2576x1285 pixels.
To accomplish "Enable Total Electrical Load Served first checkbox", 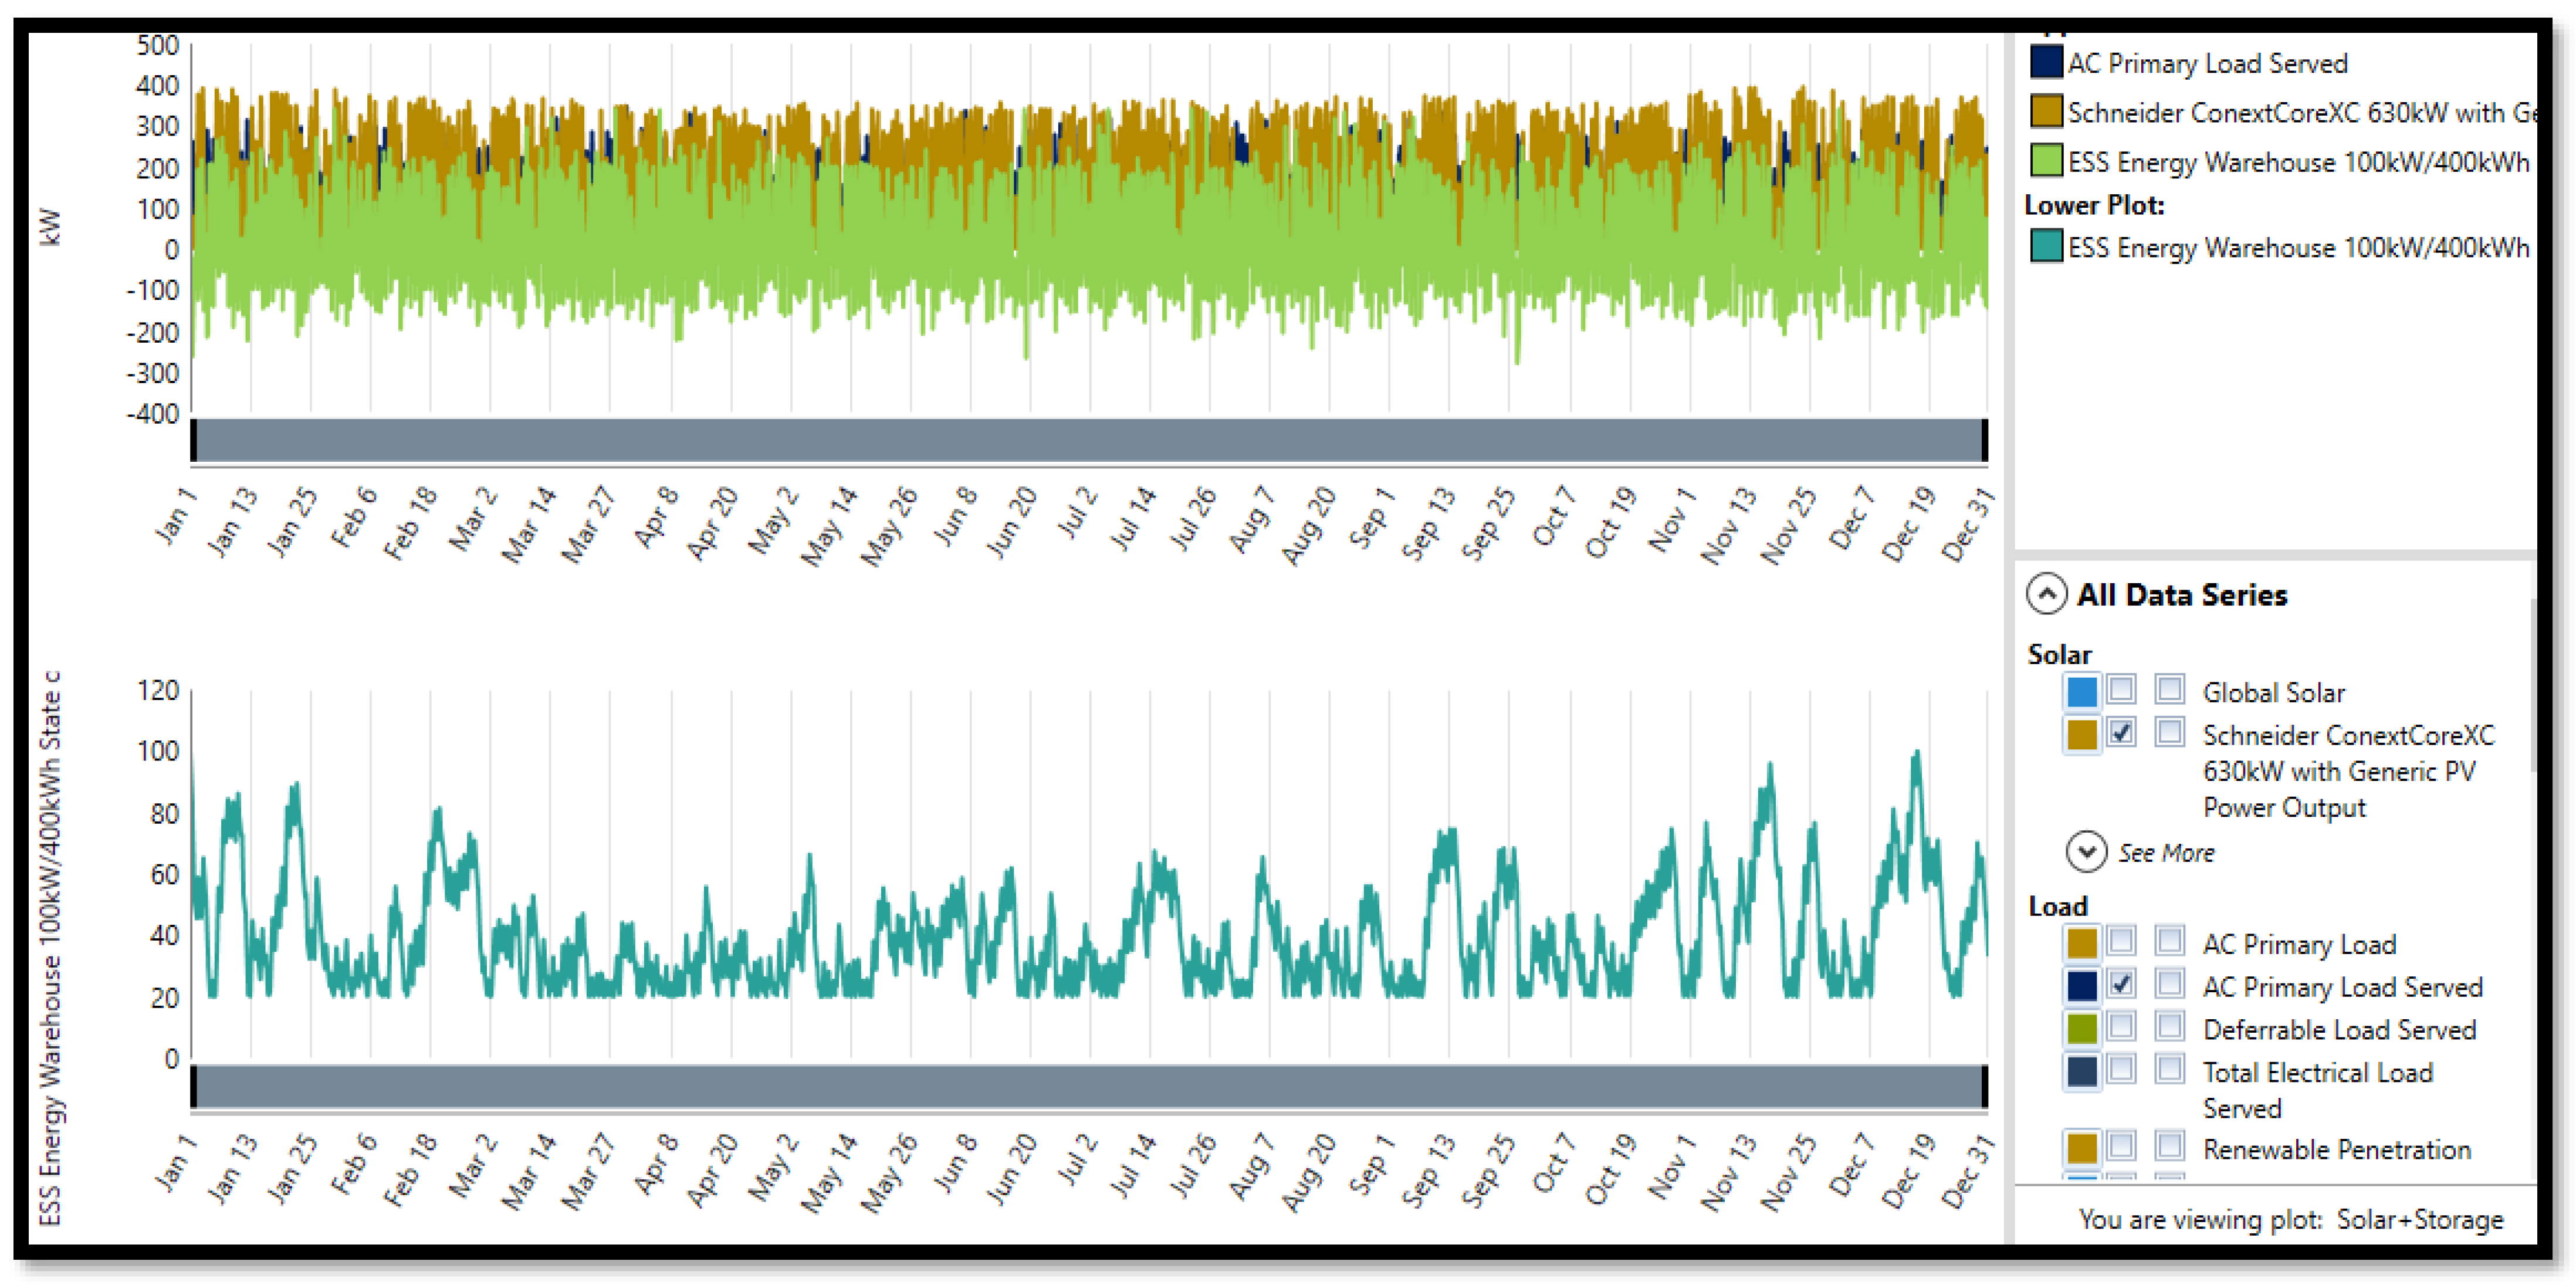I will tap(2120, 1069).
